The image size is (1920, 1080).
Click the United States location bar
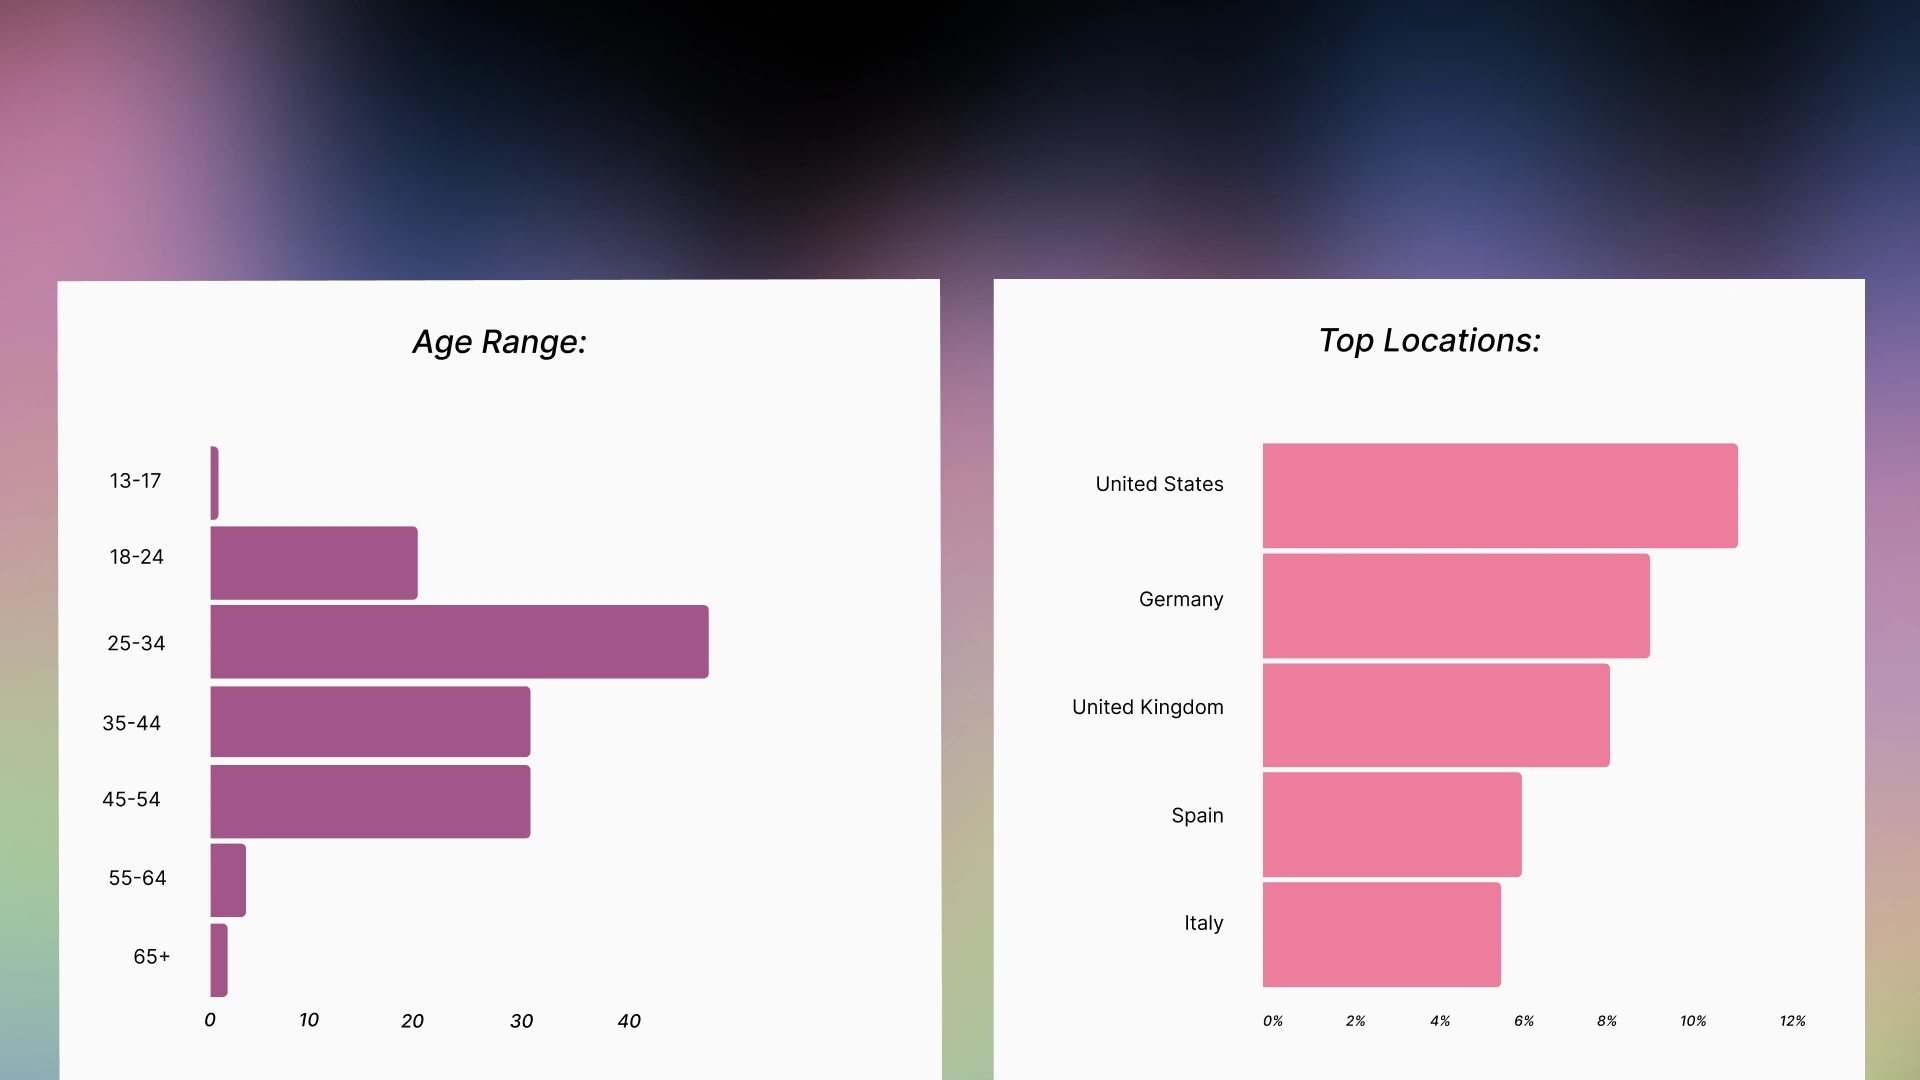(x=1500, y=496)
